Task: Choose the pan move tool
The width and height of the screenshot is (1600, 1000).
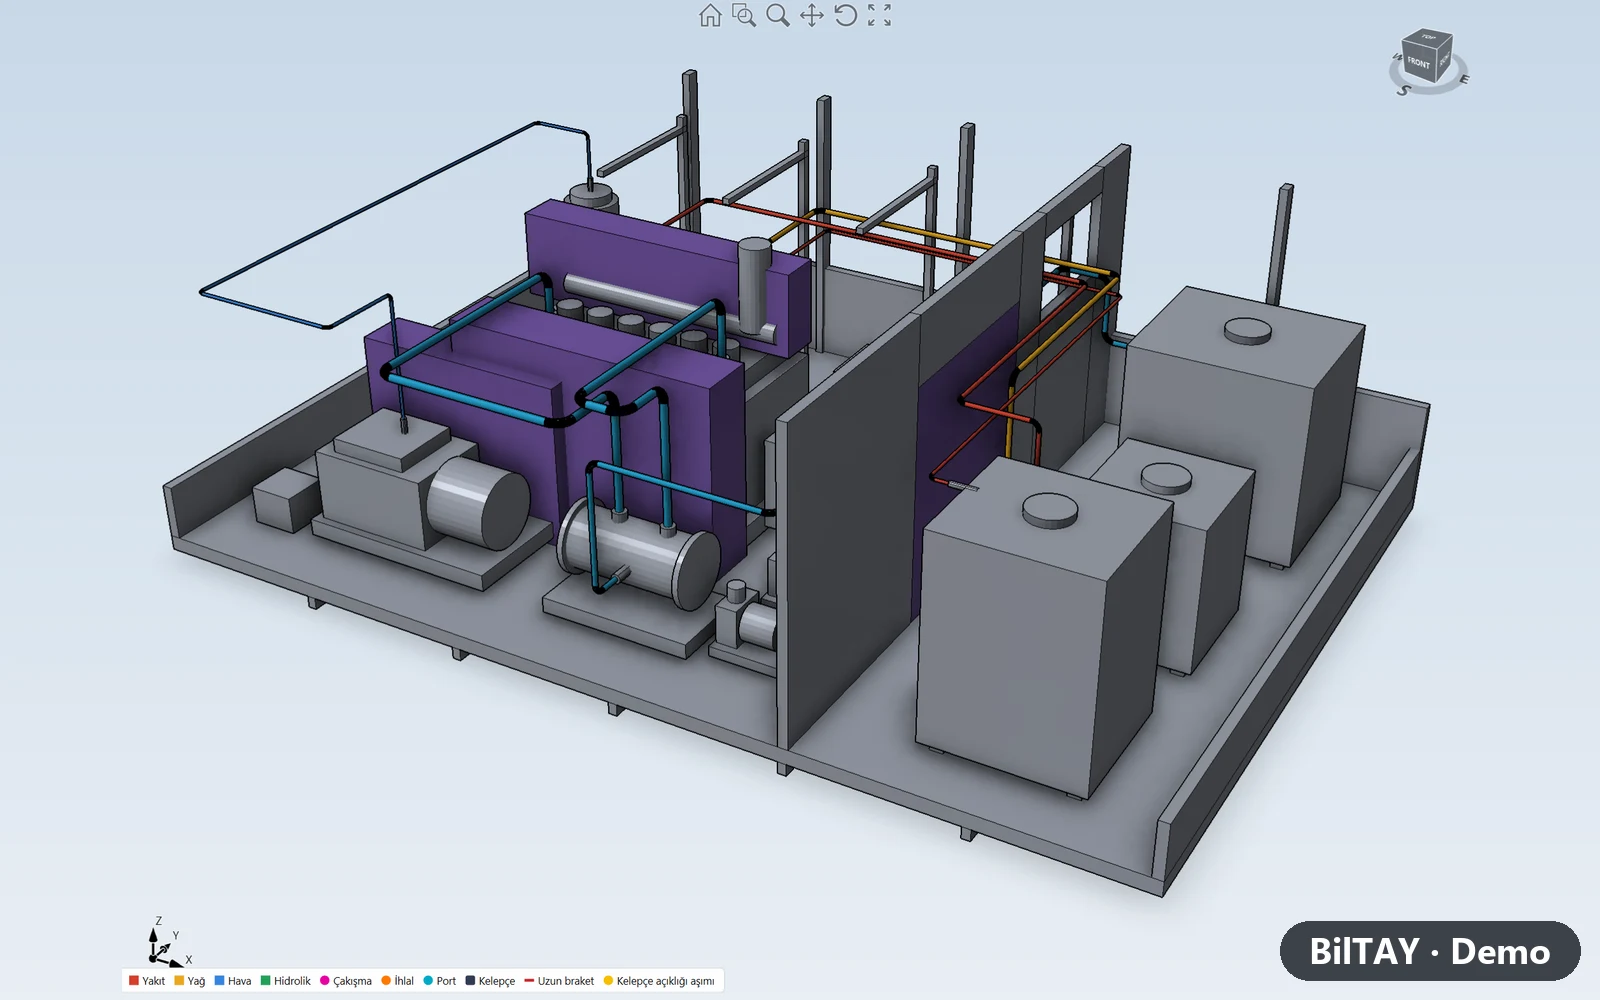Action: tap(812, 15)
